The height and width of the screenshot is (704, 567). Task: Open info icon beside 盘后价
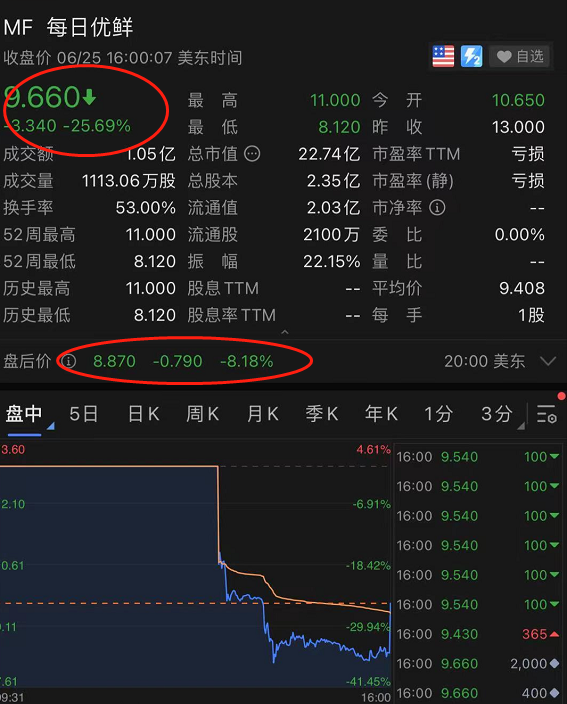tap(69, 361)
